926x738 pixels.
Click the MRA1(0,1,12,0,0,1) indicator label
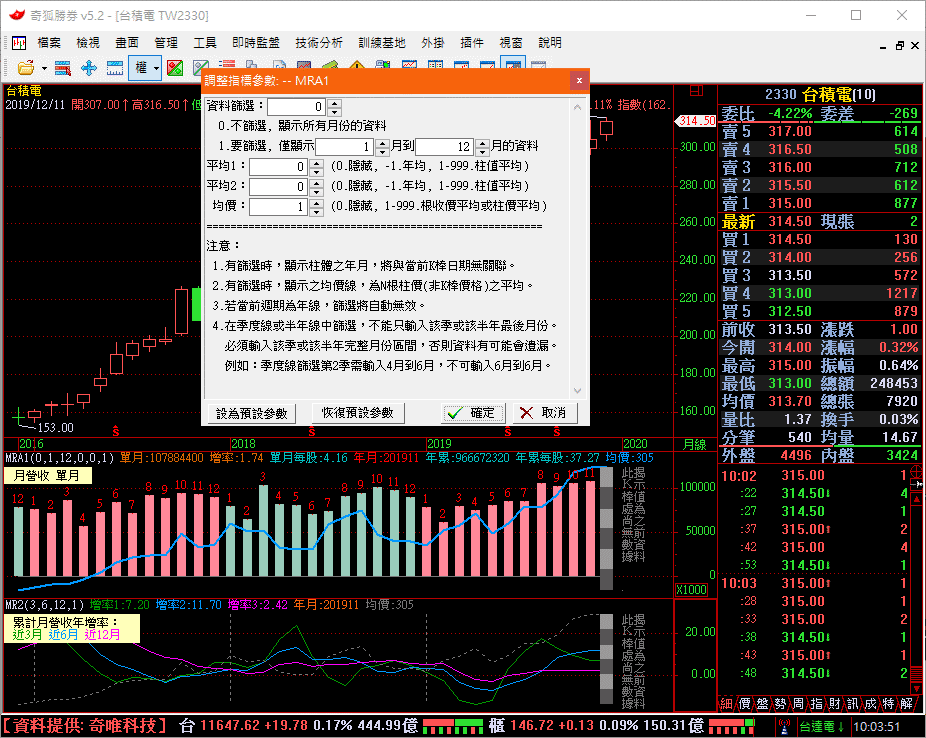coord(60,458)
